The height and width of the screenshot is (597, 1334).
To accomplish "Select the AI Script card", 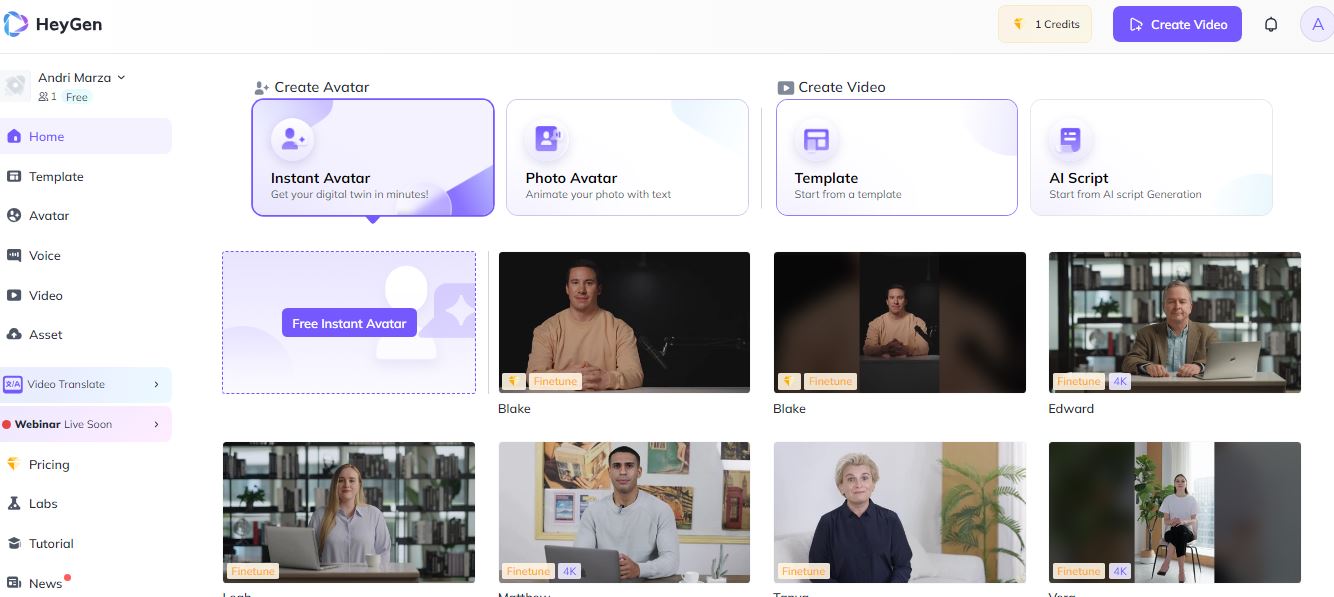I will coord(1151,157).
